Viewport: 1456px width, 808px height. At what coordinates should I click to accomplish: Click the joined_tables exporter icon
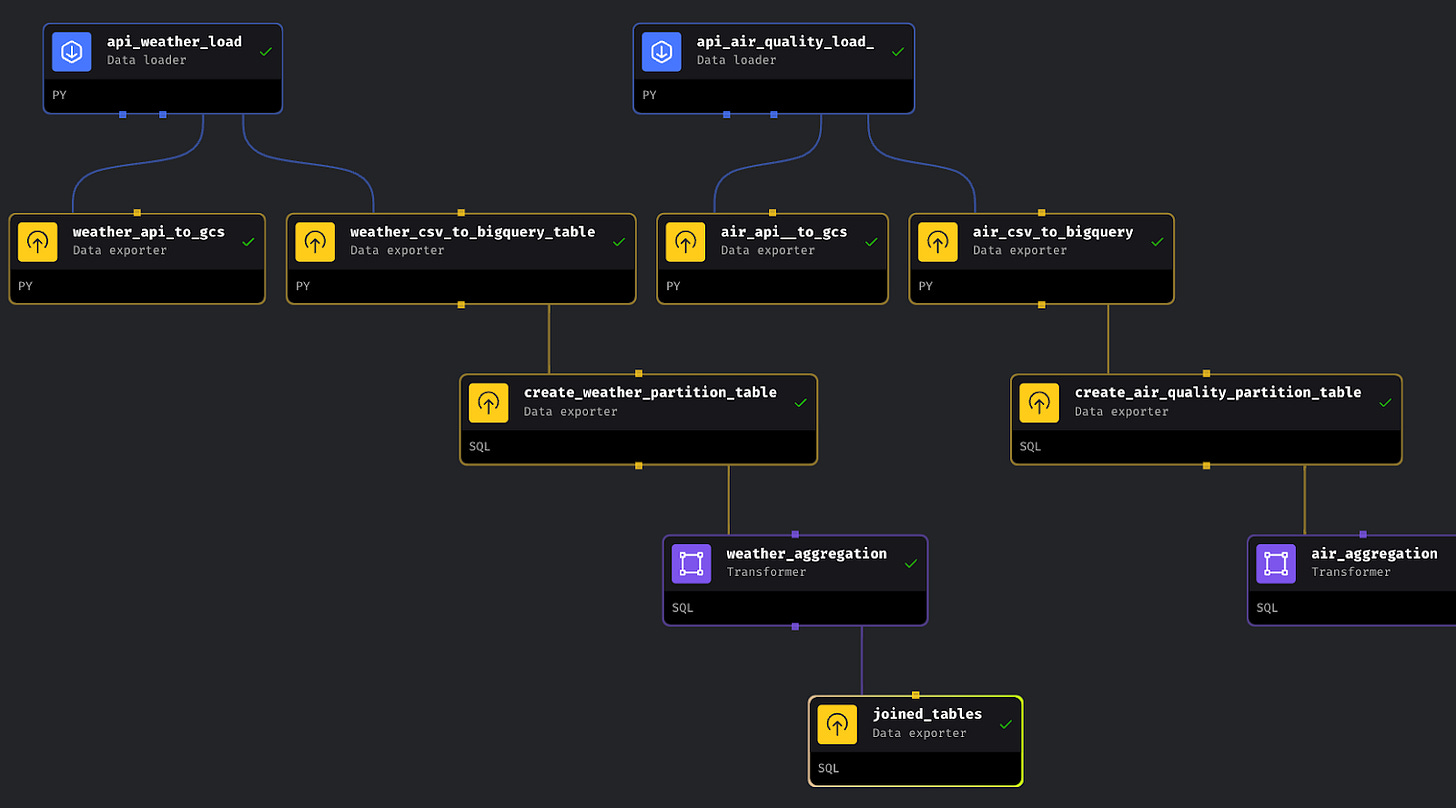click(838, 725)
